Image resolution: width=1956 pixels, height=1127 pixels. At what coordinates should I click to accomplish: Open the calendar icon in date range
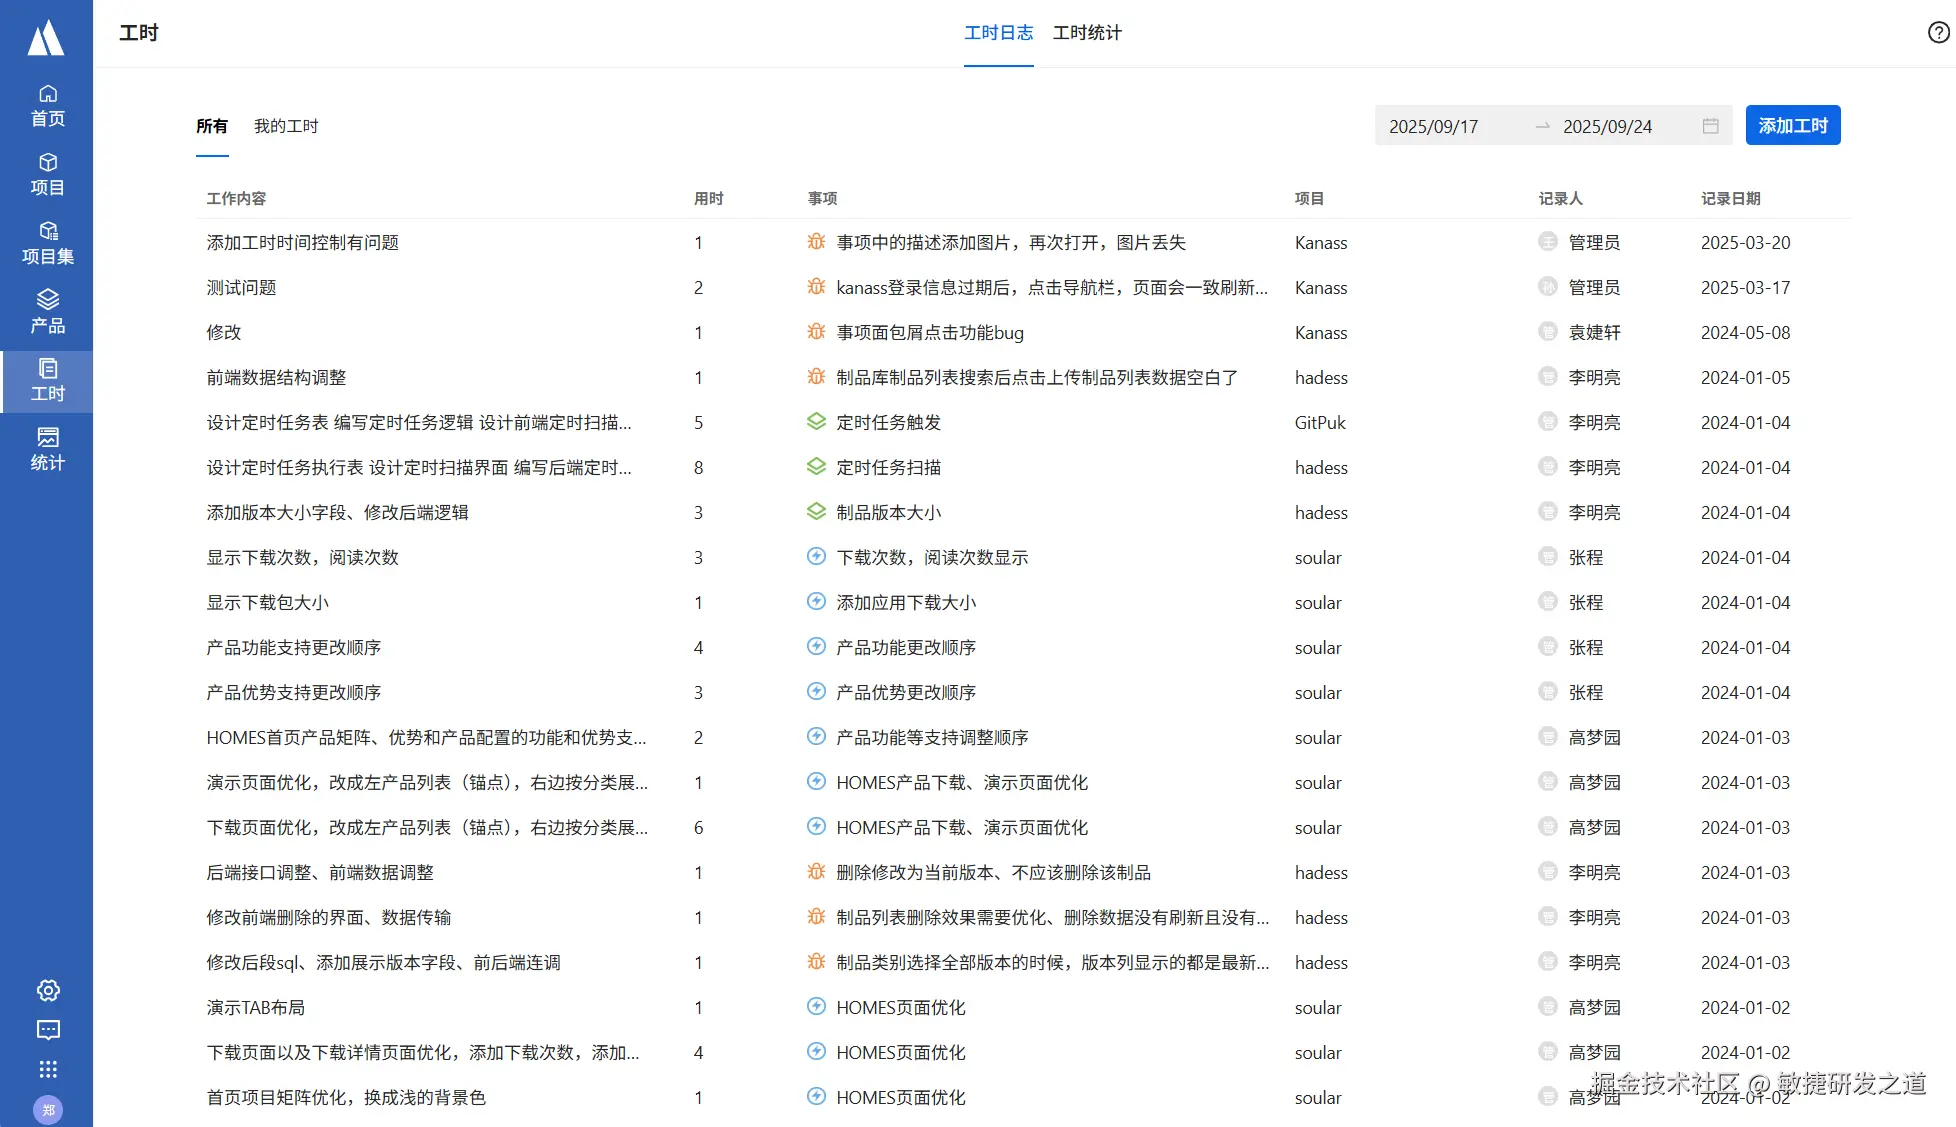pos(1710,126)
